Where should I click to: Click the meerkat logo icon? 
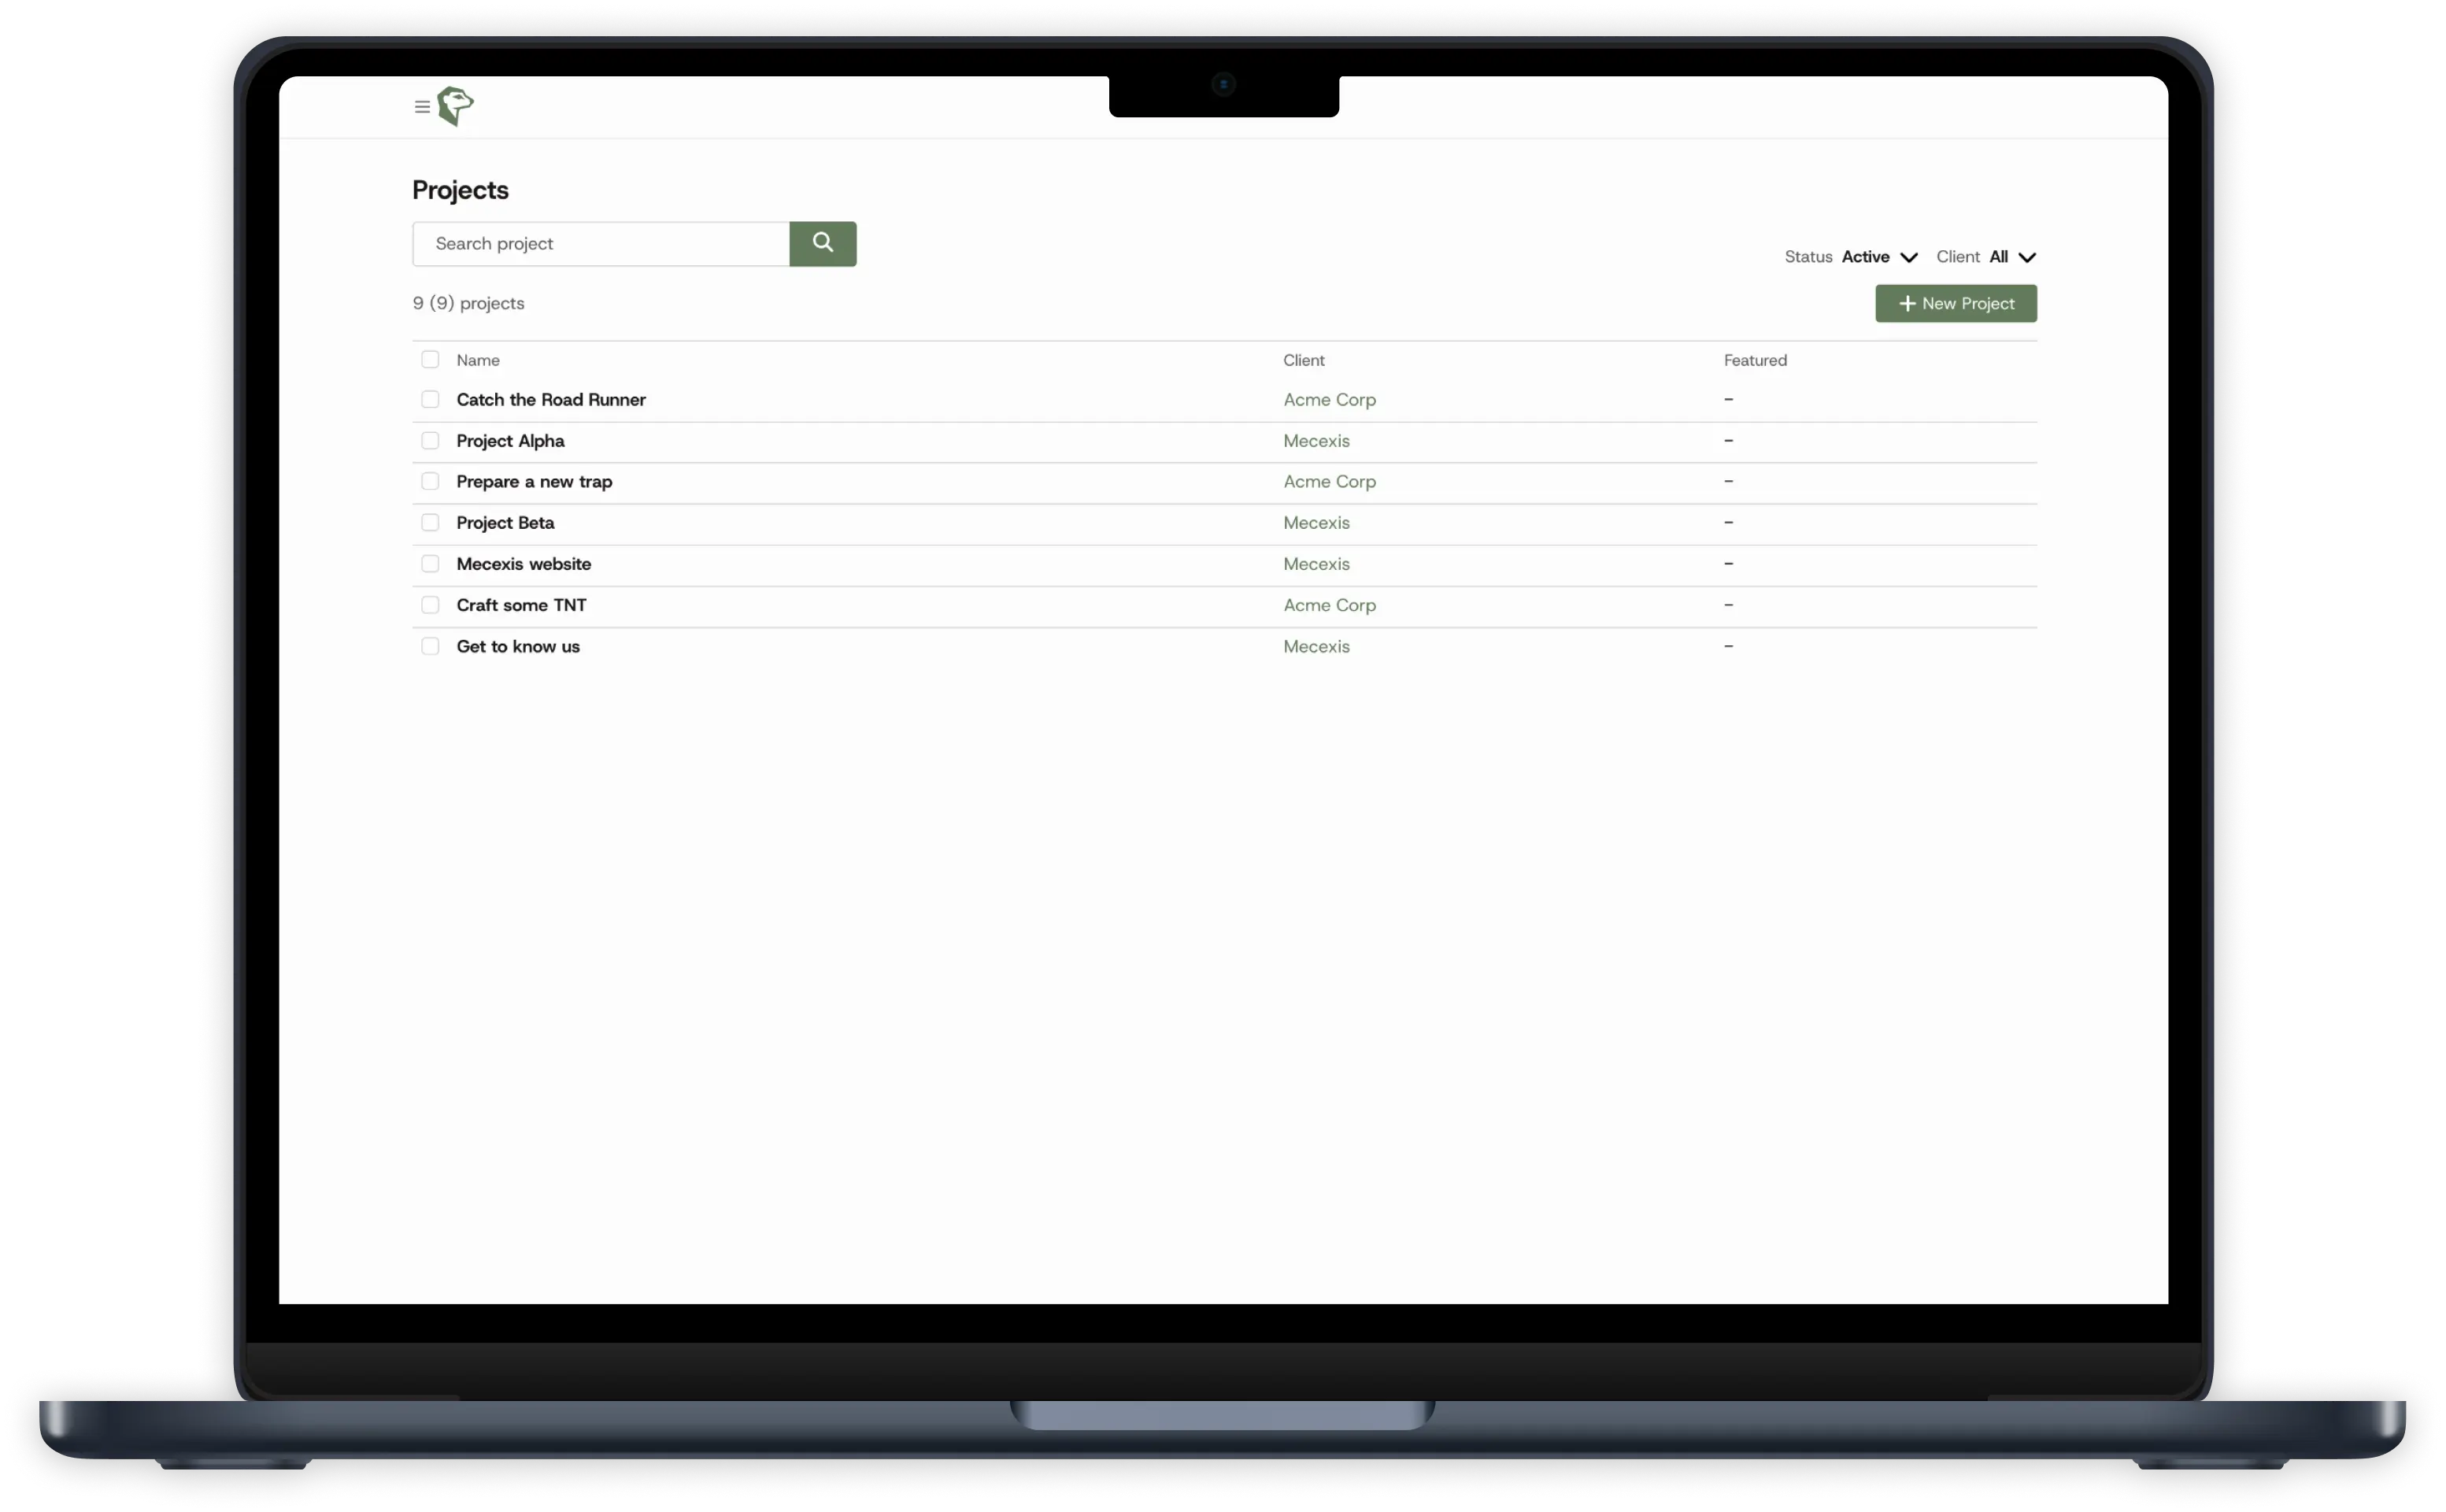tap(455, 106)
